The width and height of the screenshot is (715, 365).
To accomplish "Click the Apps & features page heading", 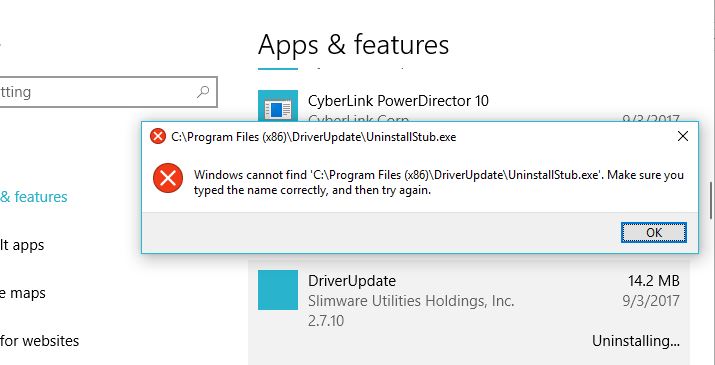I will tap(353, 45).
